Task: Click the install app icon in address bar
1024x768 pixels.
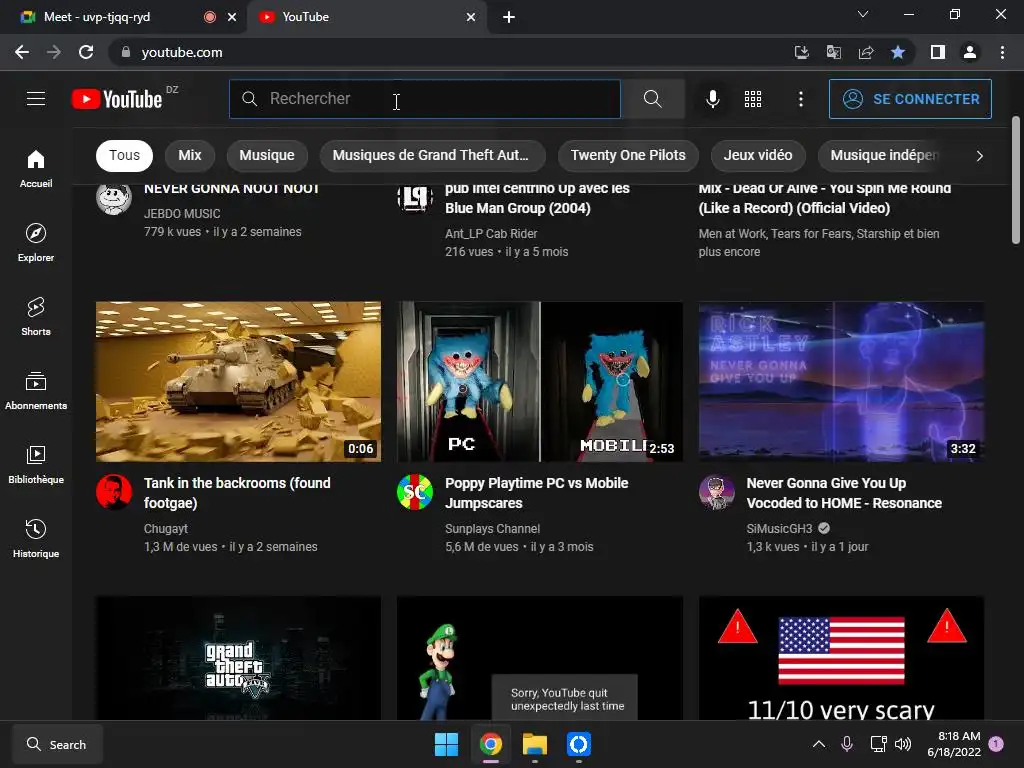Action: point(801,52)
